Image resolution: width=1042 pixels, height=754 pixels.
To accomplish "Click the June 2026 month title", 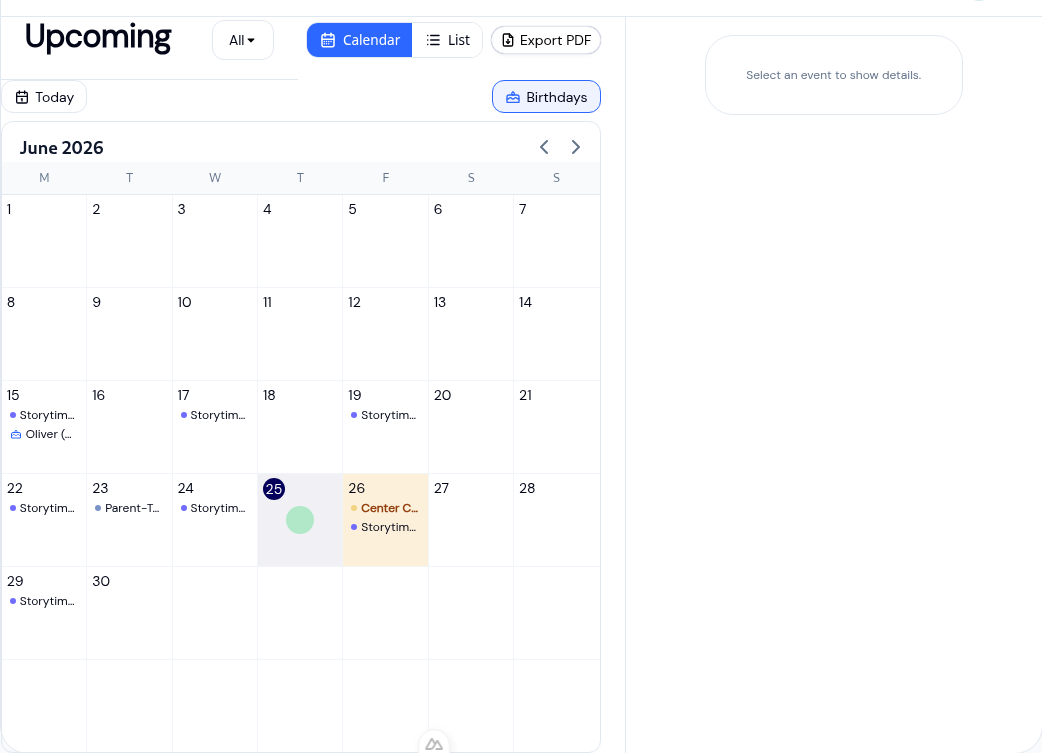I will [x=62, y=147].
